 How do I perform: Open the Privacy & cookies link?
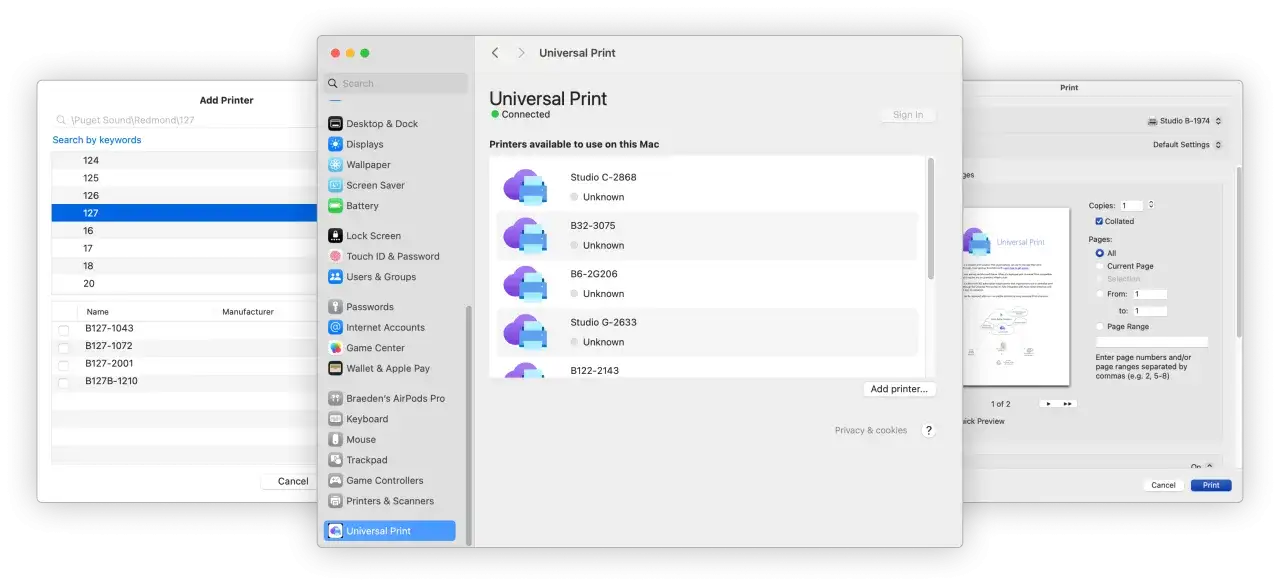tap(870, 430)
